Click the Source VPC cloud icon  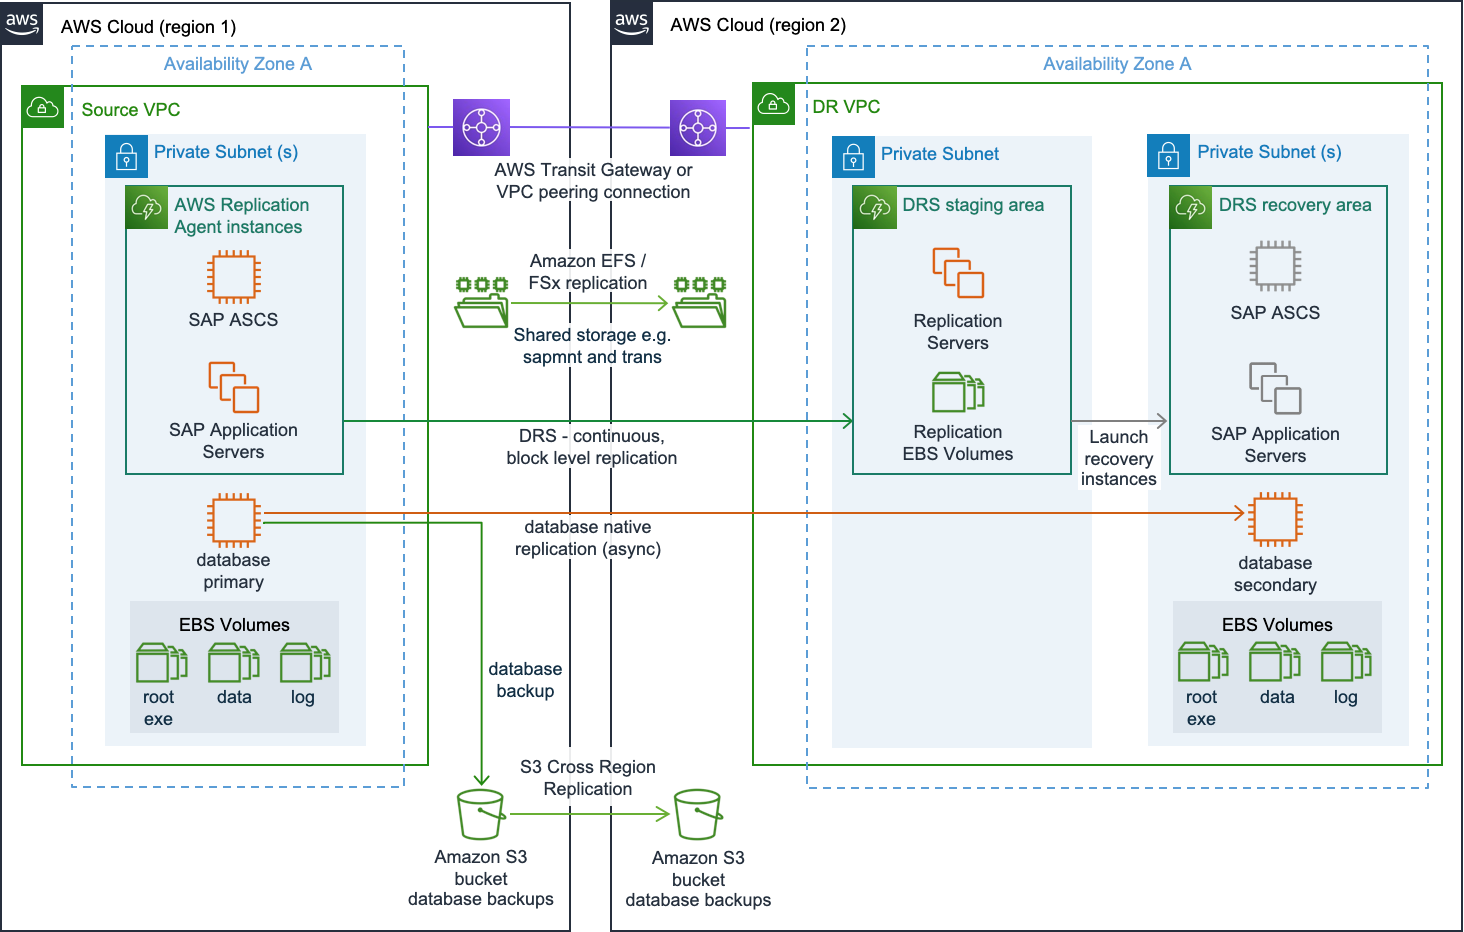tap(43, 107)
